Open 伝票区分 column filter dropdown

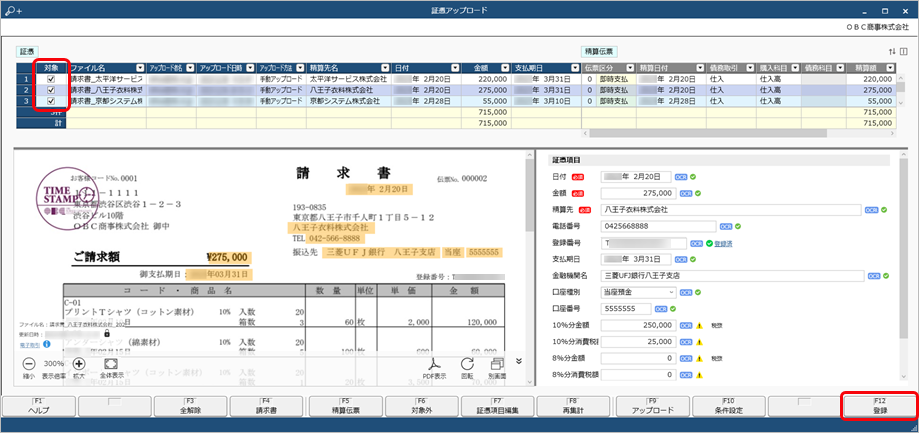point(631,68)
